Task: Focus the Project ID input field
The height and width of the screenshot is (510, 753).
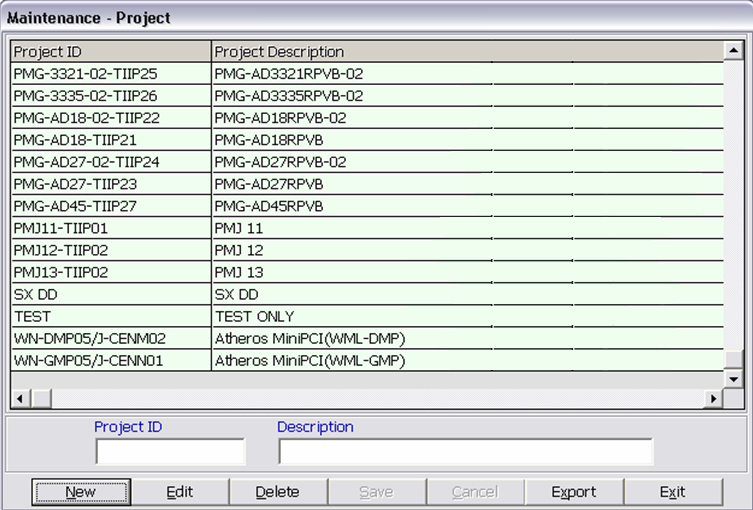Action: coord(170,451)
